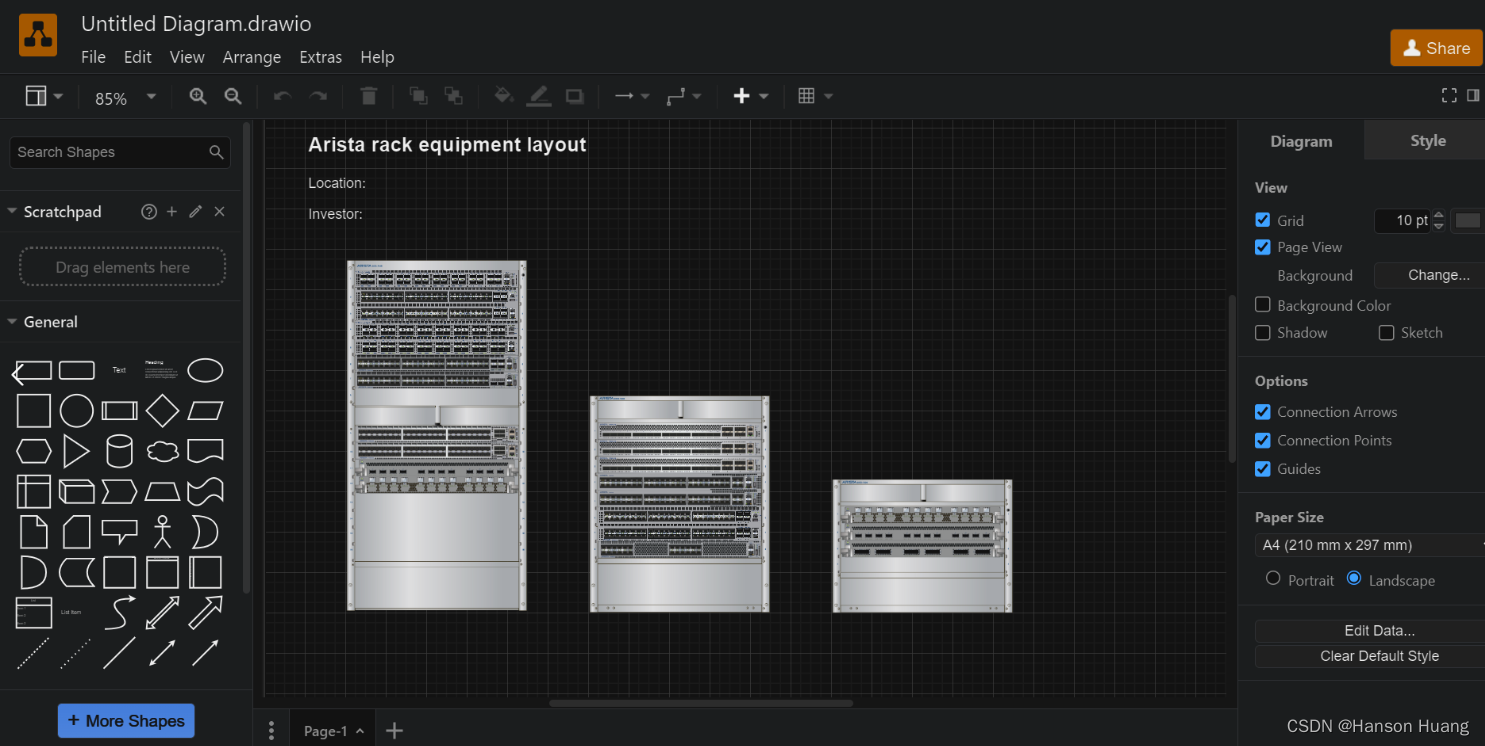The height and width of the screenshot is (746, 1485).
Task: Open the View menu
Action: [187, 57]
